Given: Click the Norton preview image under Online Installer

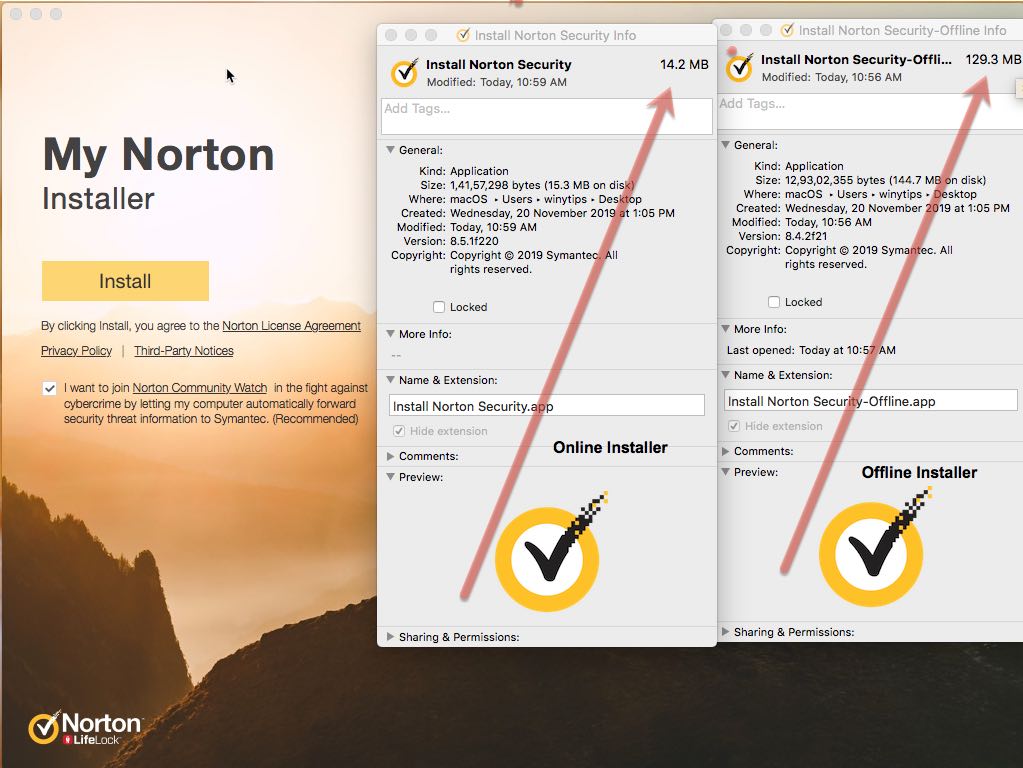Looking at the screenshot, I should (550, 552).
